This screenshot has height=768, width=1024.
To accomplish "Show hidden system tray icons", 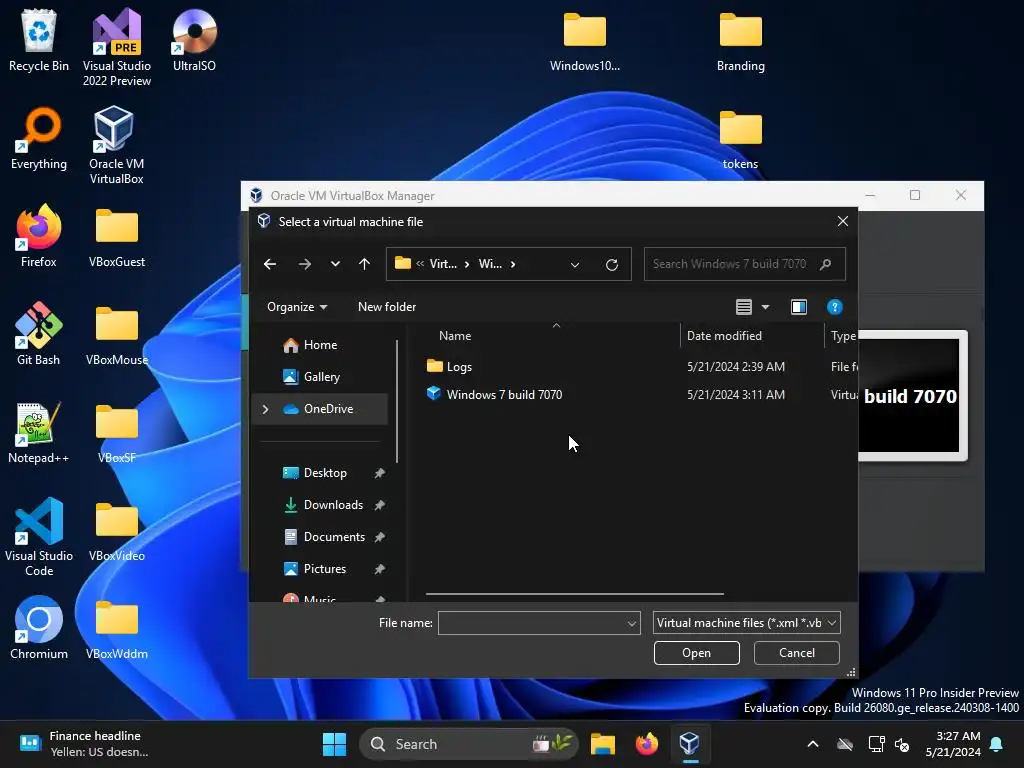I will (x=812, y=744).
